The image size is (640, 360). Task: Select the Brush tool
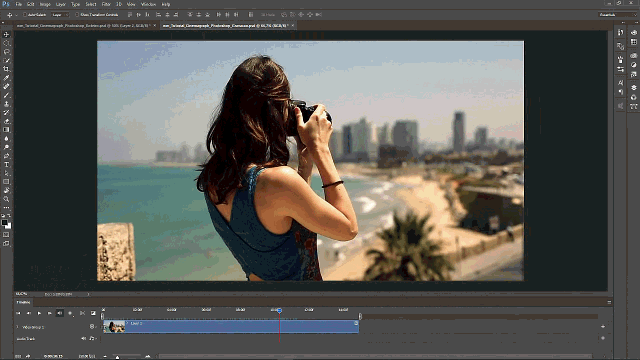pos(6,95)
